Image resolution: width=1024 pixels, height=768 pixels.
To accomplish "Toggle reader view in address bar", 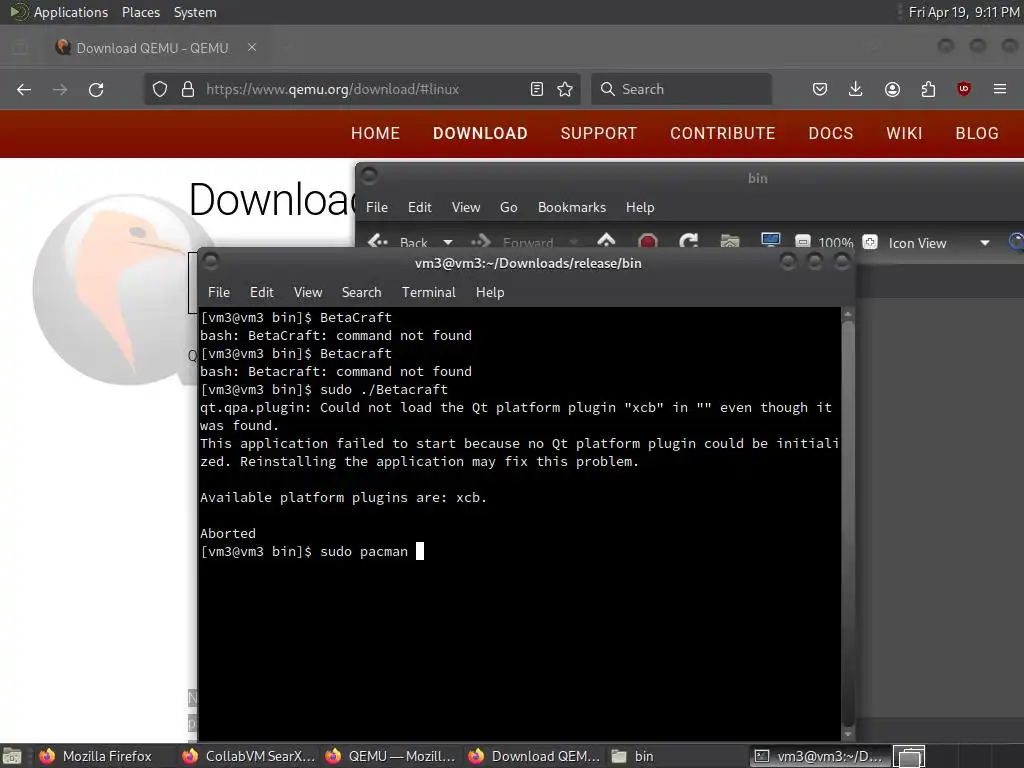I will tap(537, 89).
